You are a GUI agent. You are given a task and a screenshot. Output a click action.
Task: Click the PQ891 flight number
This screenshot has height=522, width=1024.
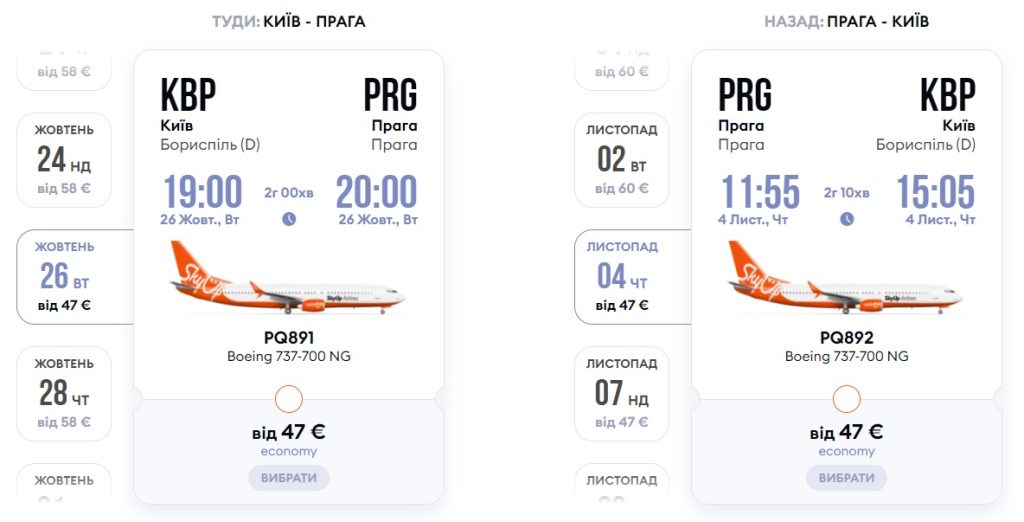point(288,338)
